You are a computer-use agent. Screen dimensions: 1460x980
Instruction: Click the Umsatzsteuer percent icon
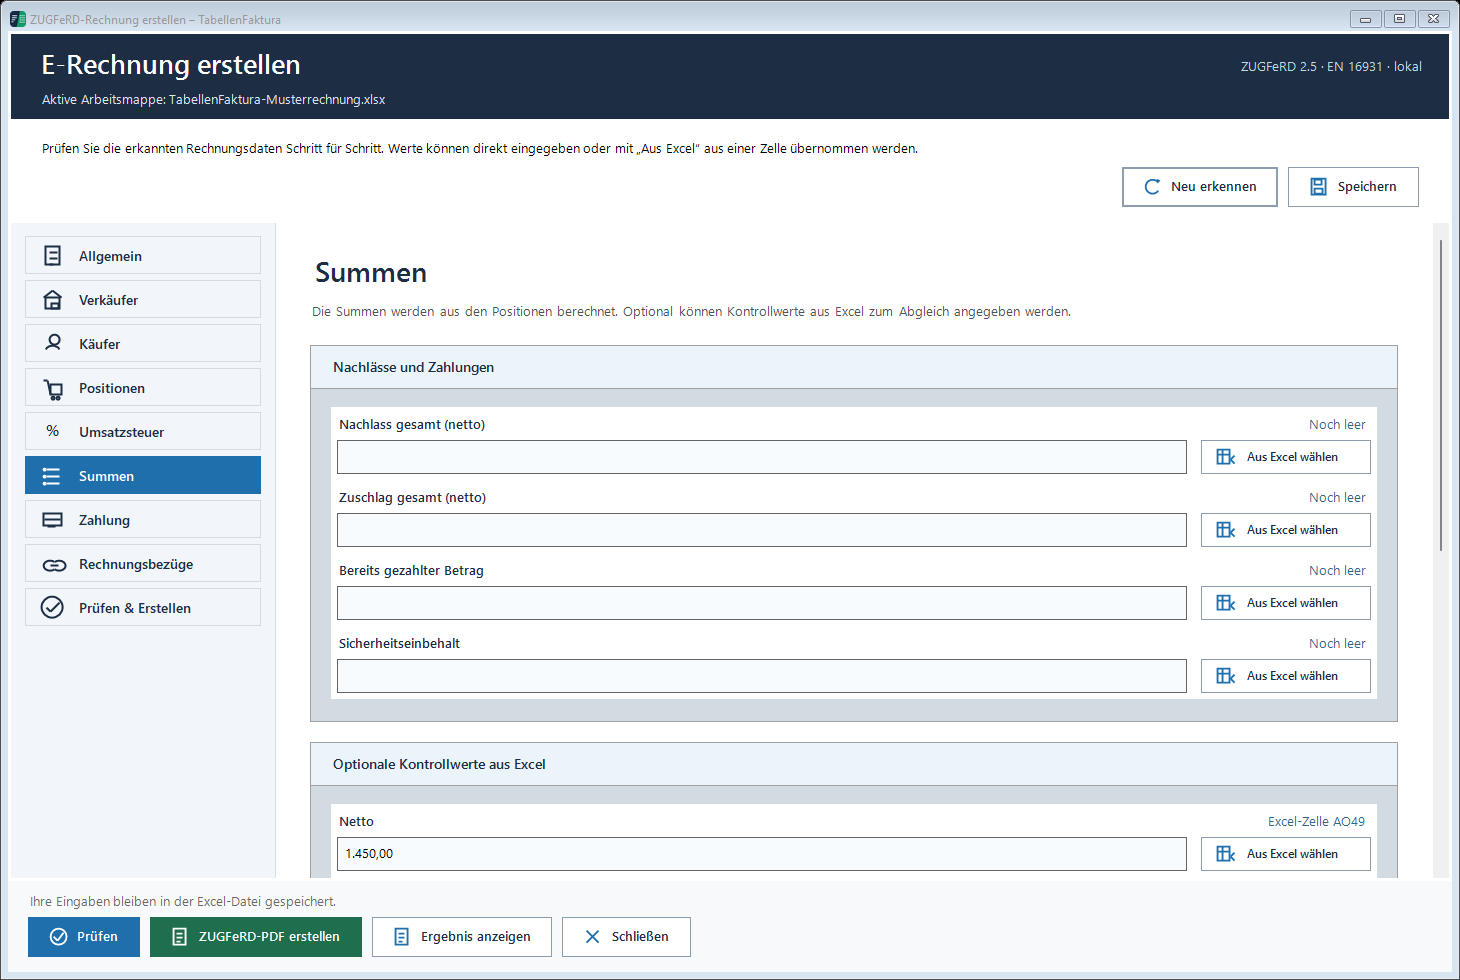coord(53,431)
